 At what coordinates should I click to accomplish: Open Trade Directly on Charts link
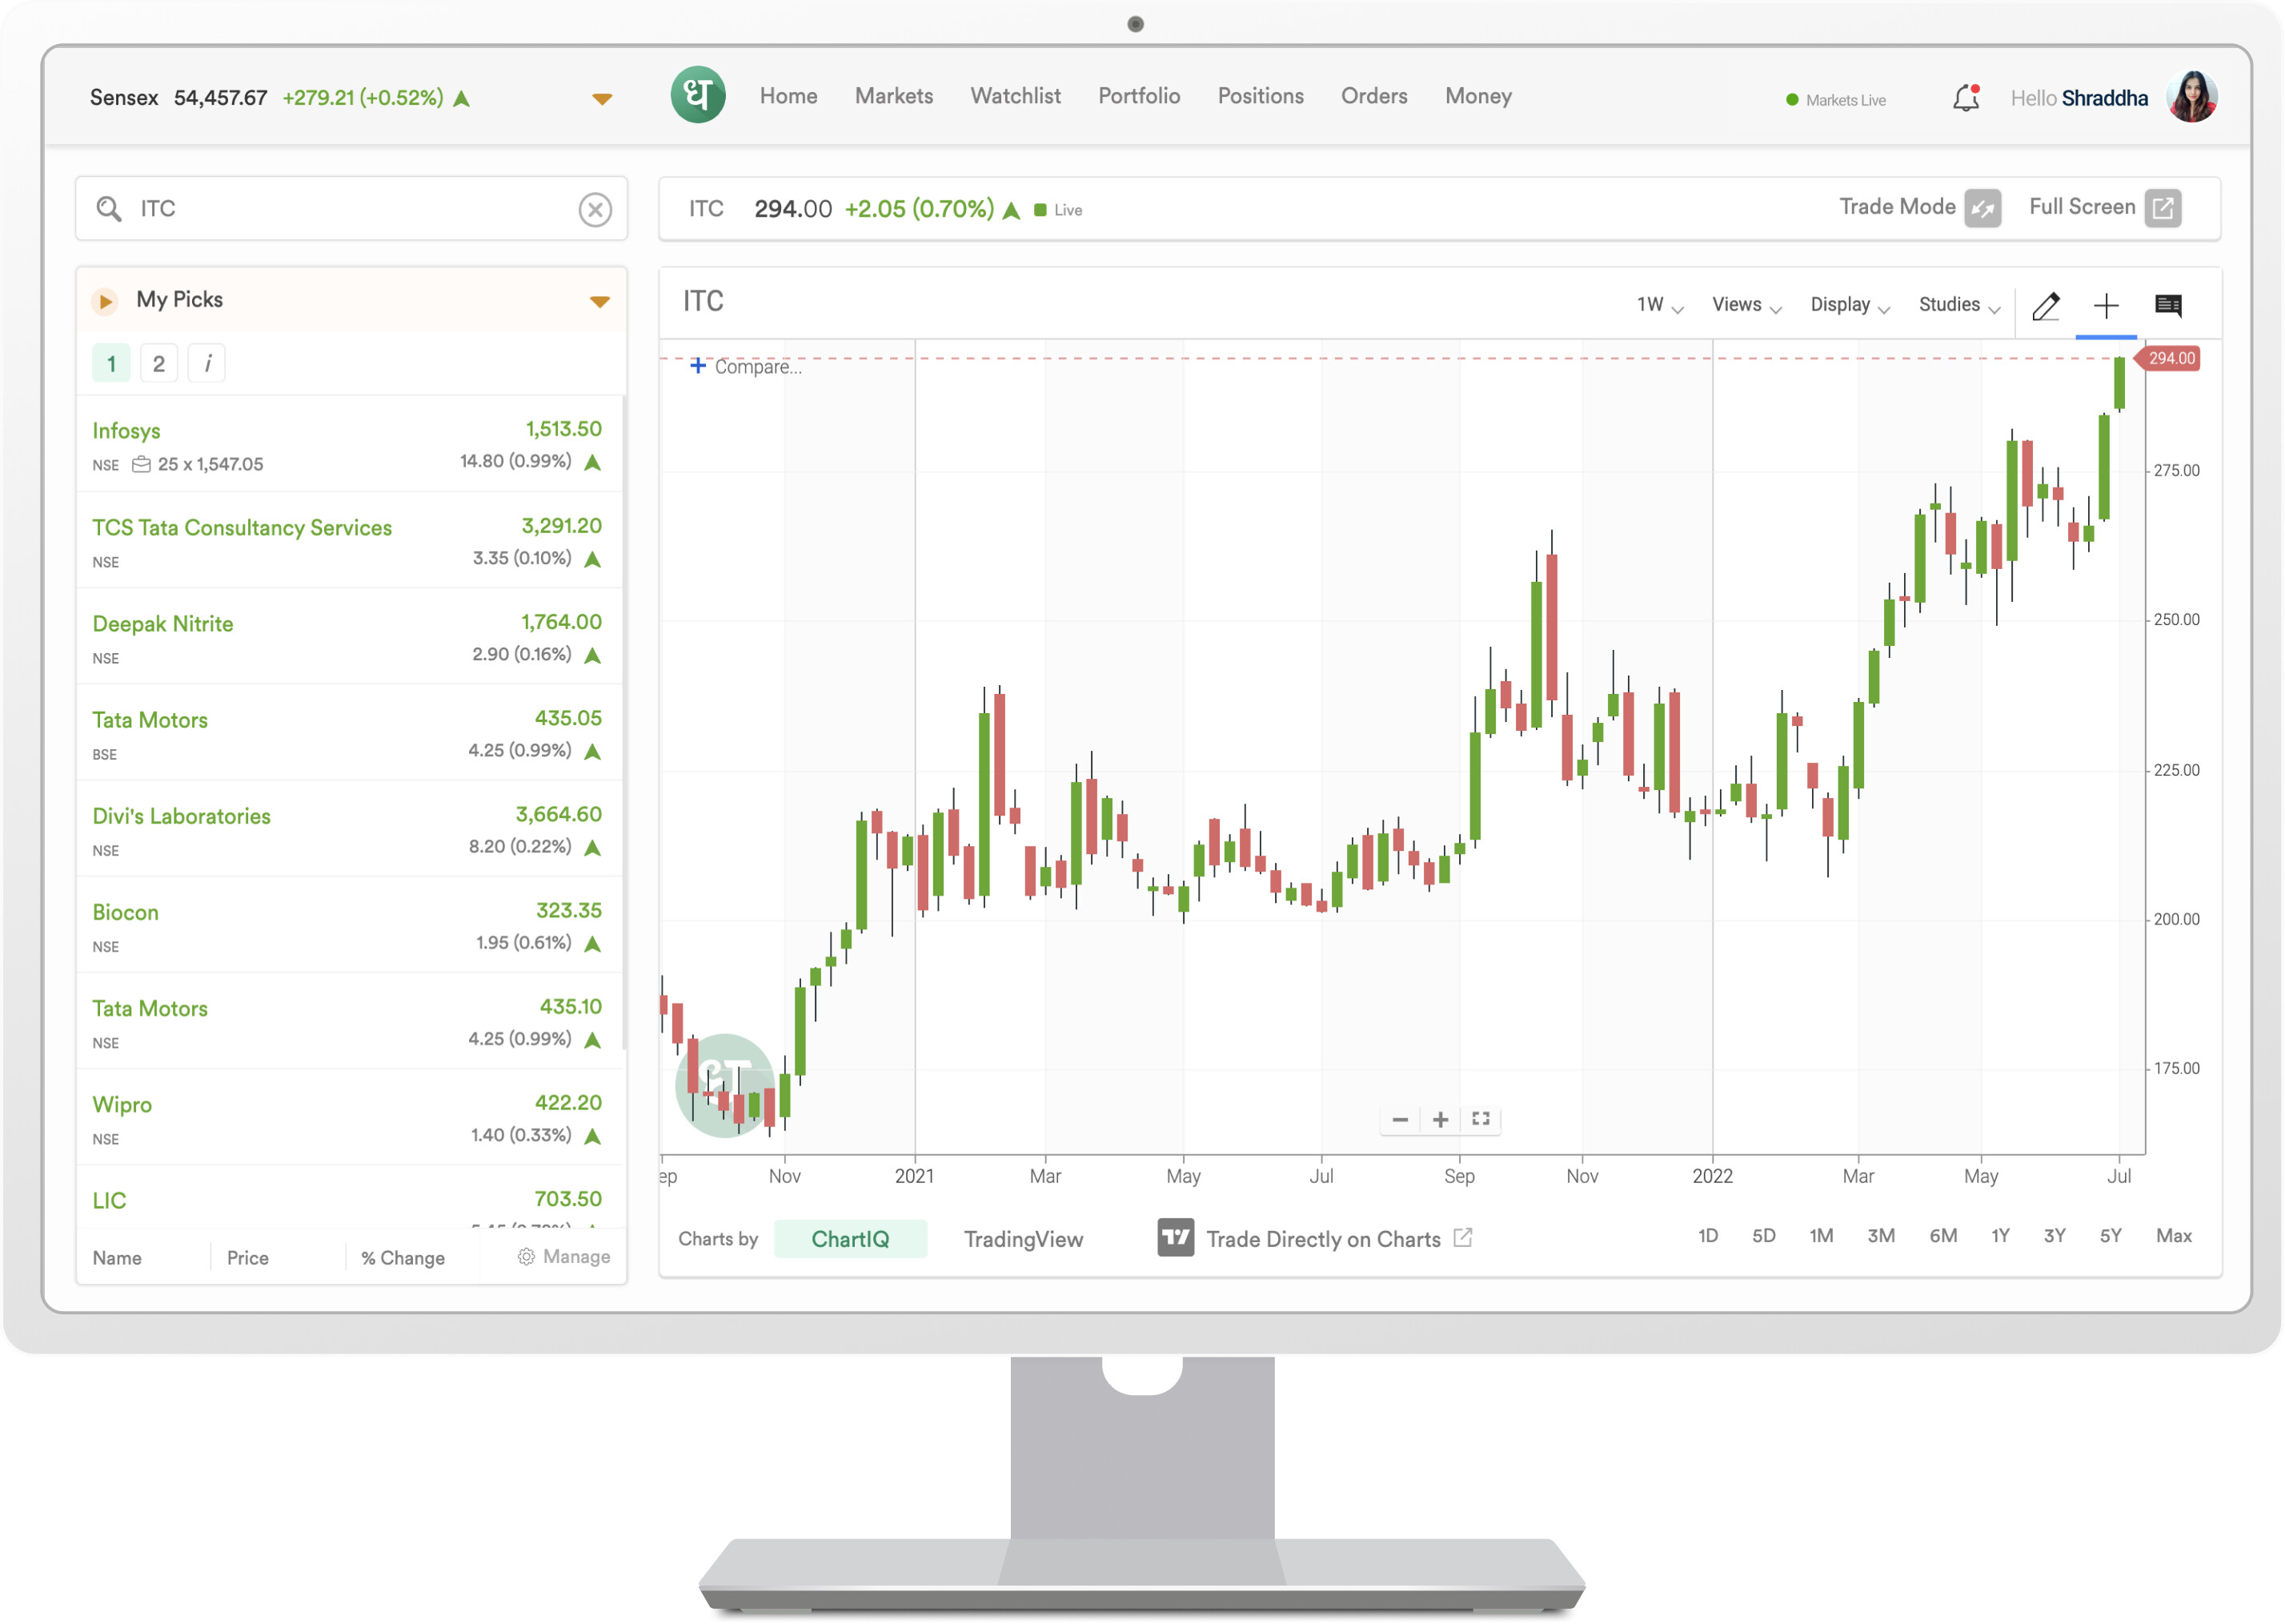pyautogui.click(x=1338, y=1238)
